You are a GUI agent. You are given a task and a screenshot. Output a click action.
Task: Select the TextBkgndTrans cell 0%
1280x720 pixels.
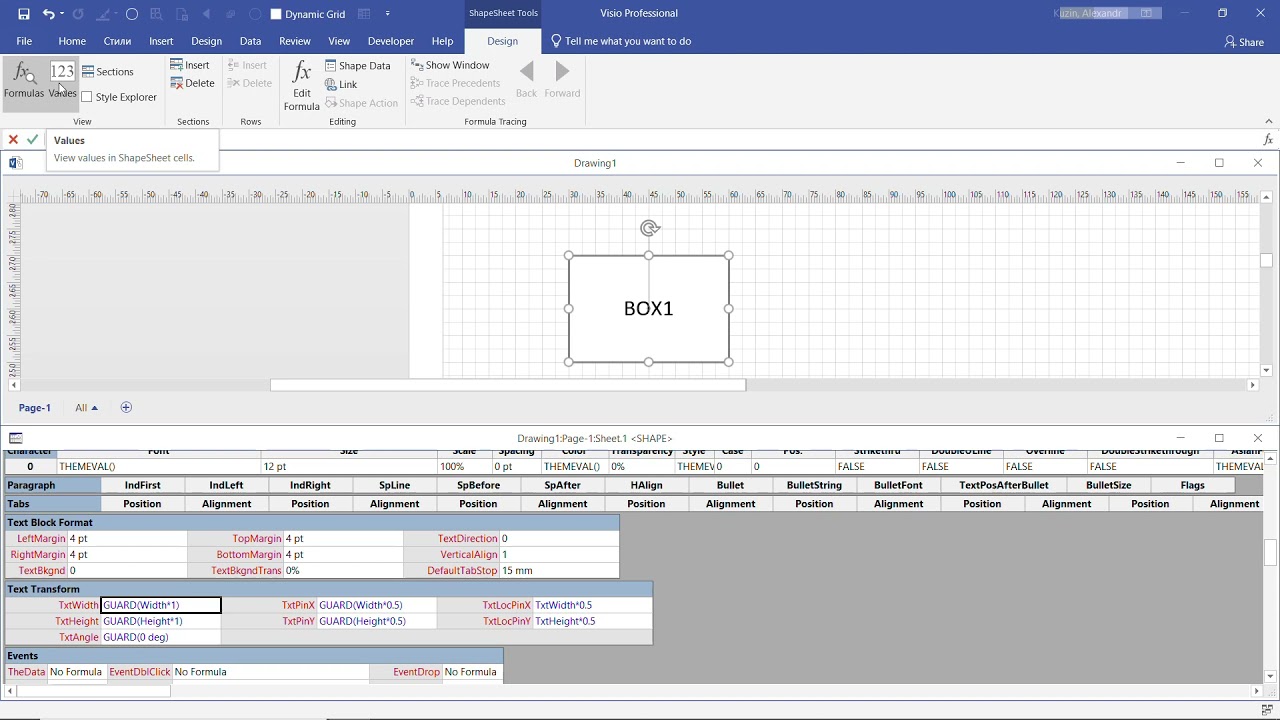point(343,570)
